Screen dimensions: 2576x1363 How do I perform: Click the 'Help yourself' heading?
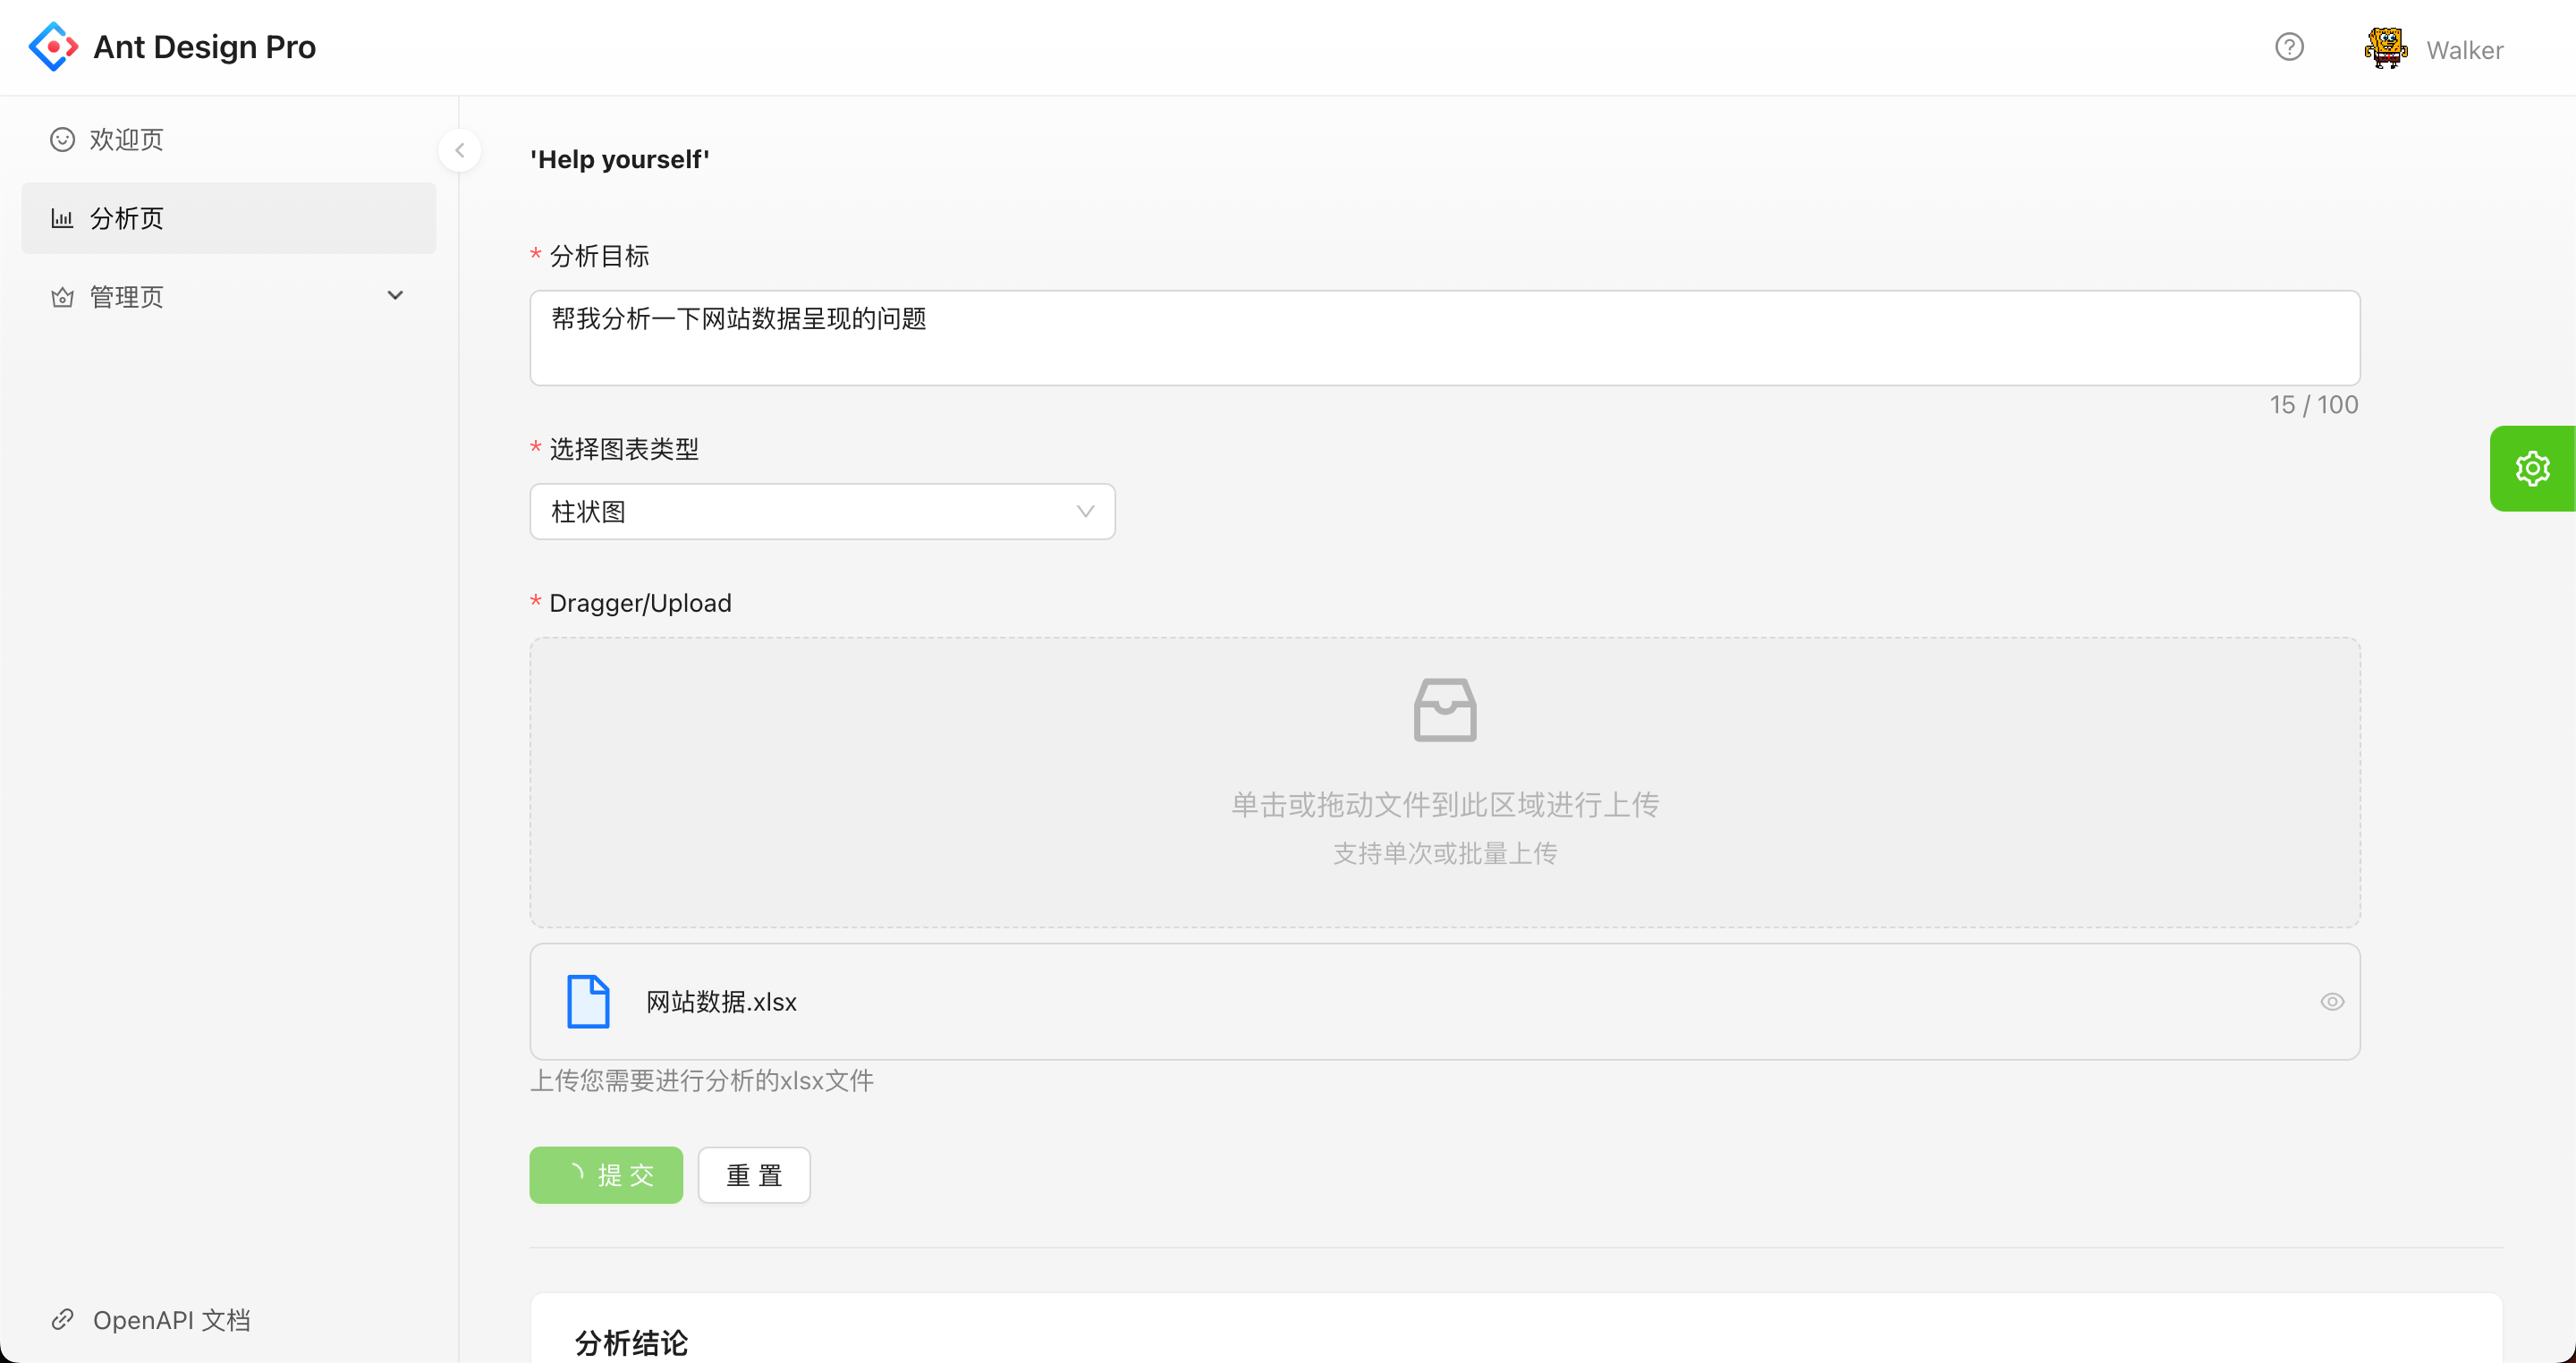pyautogui.click(x=620, y=160)
